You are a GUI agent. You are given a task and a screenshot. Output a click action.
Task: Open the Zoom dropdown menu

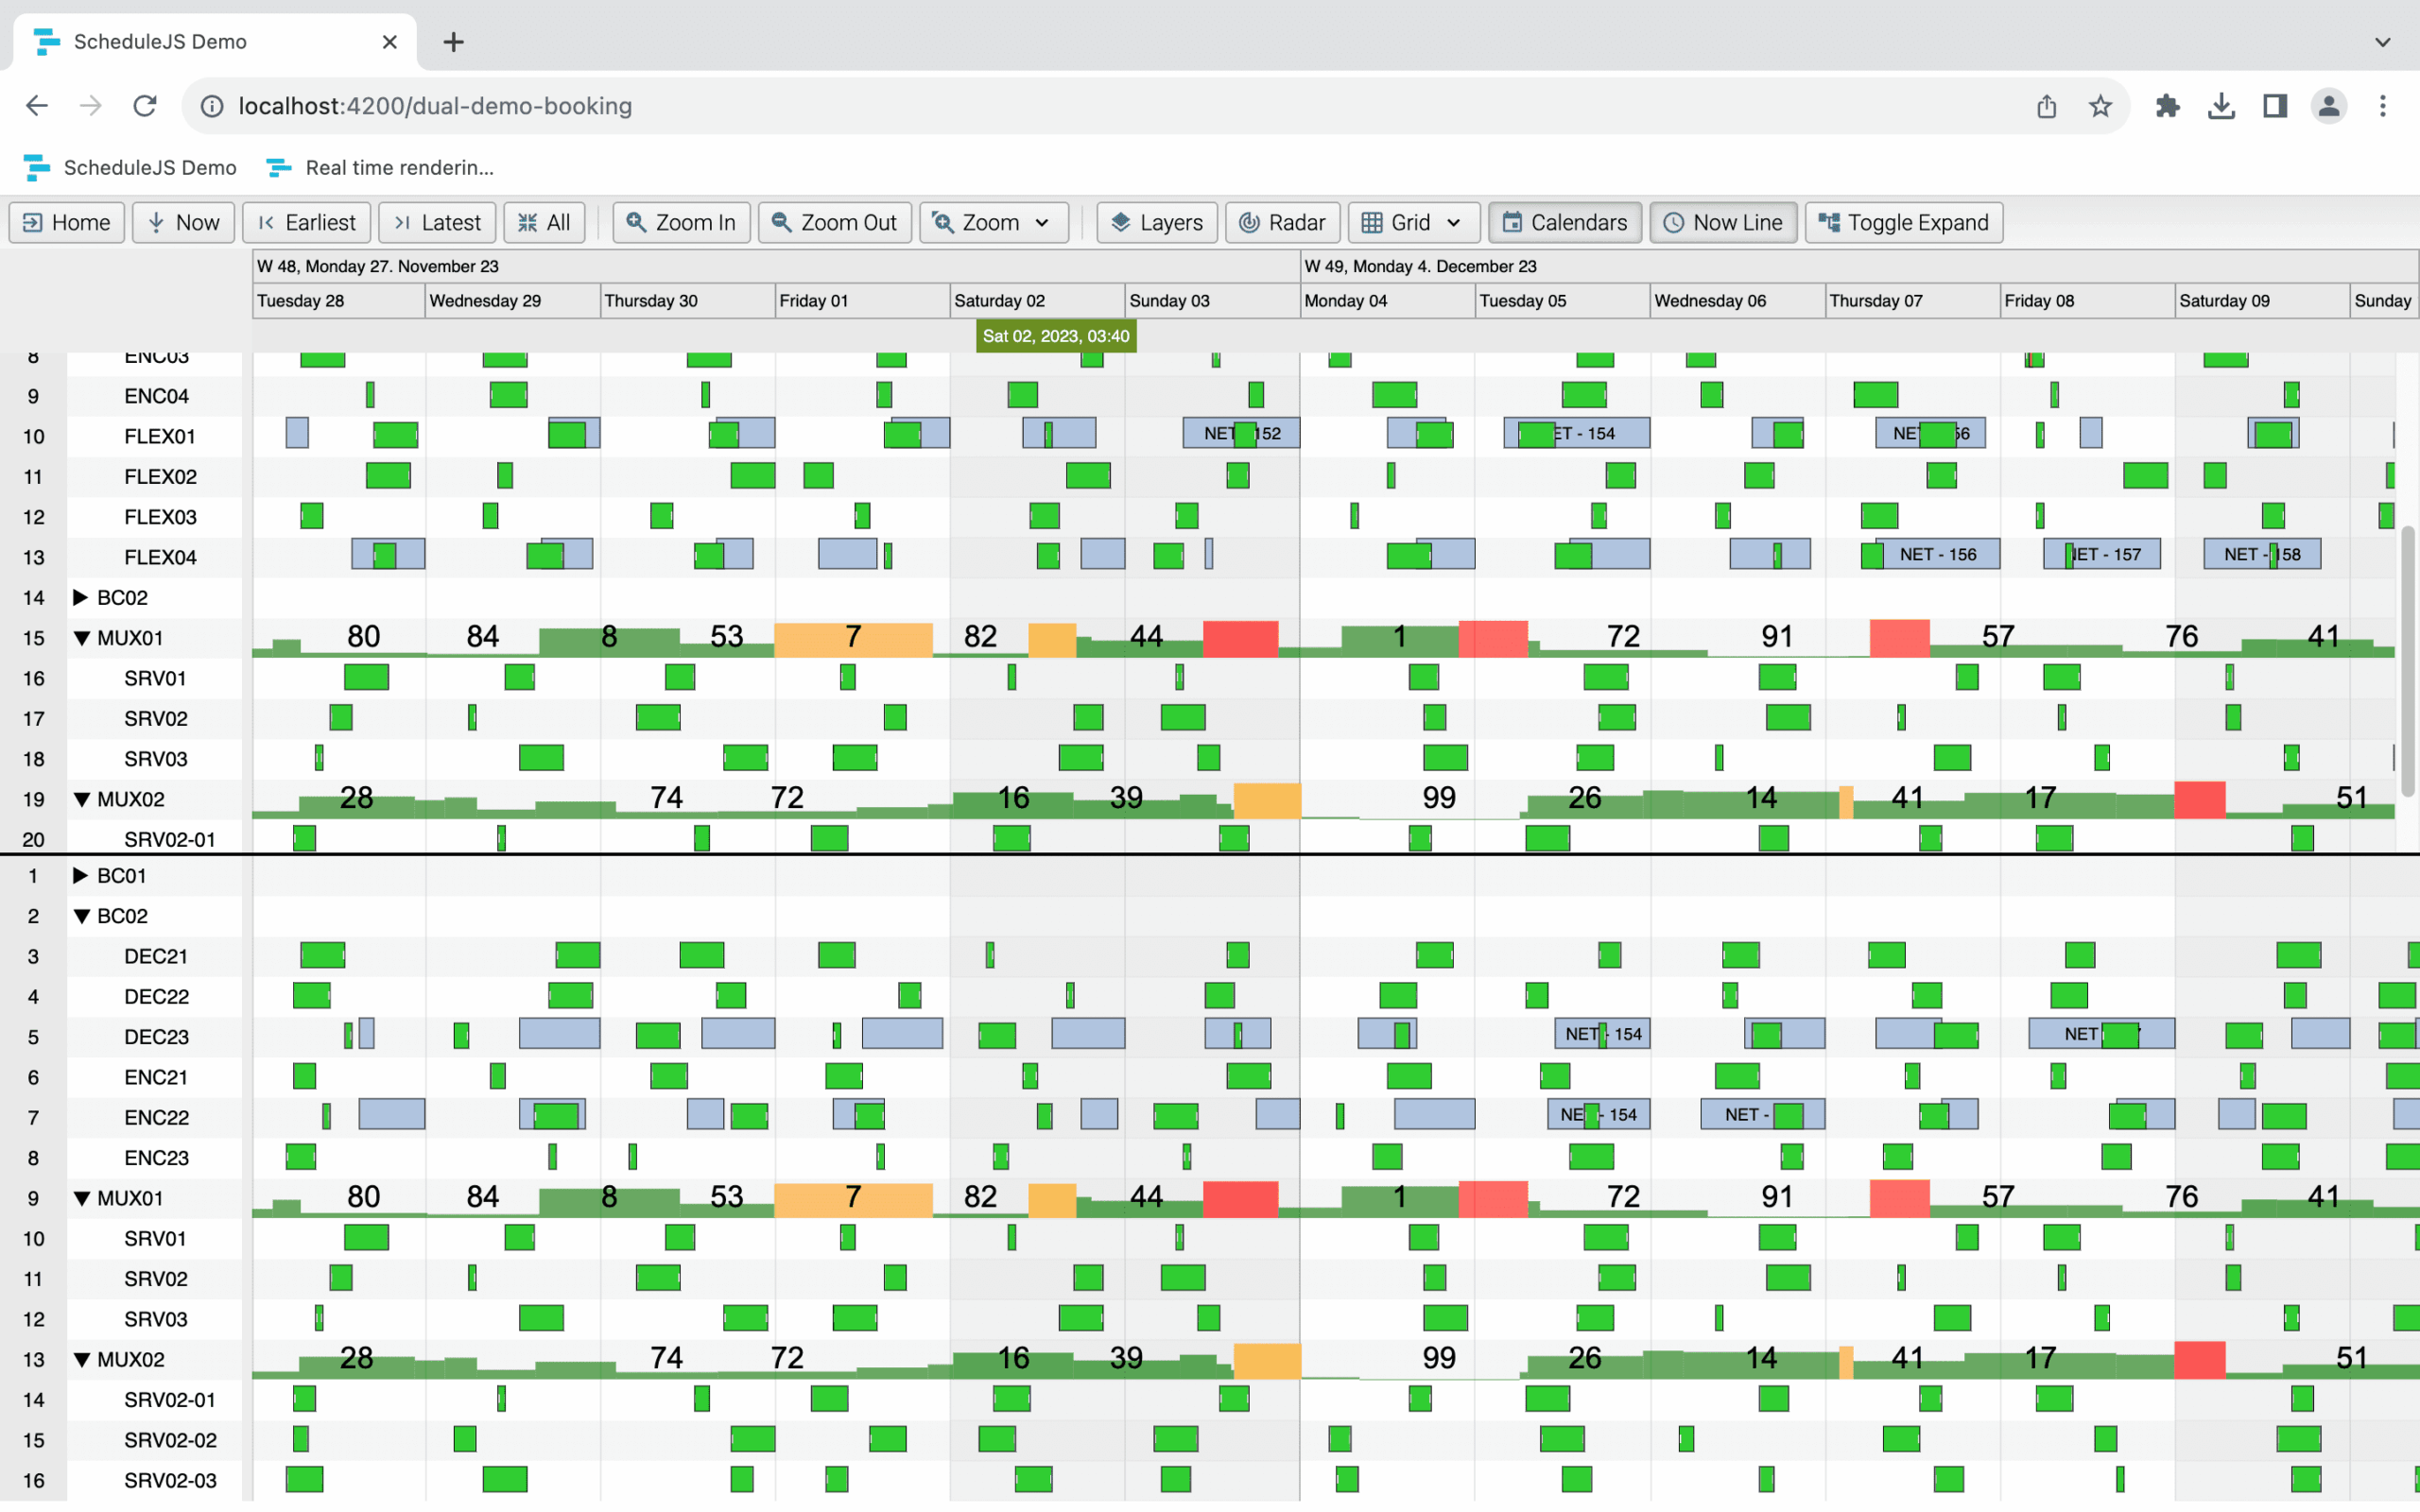[1043, 222]
